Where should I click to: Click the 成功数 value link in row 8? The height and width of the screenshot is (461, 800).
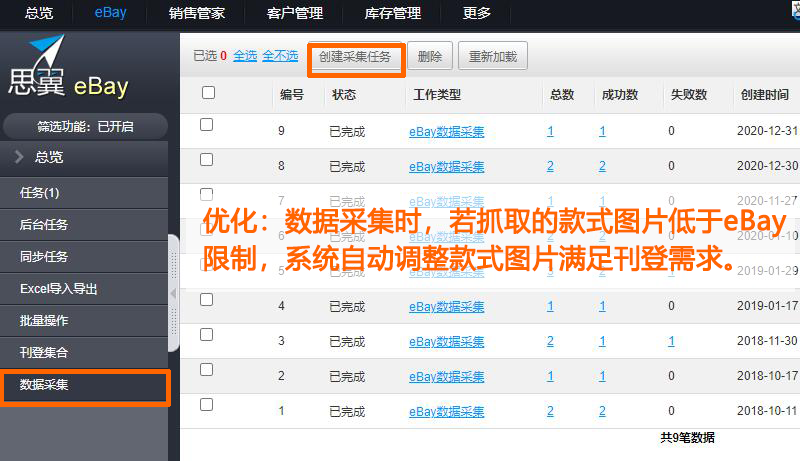(x=602, y=166)
